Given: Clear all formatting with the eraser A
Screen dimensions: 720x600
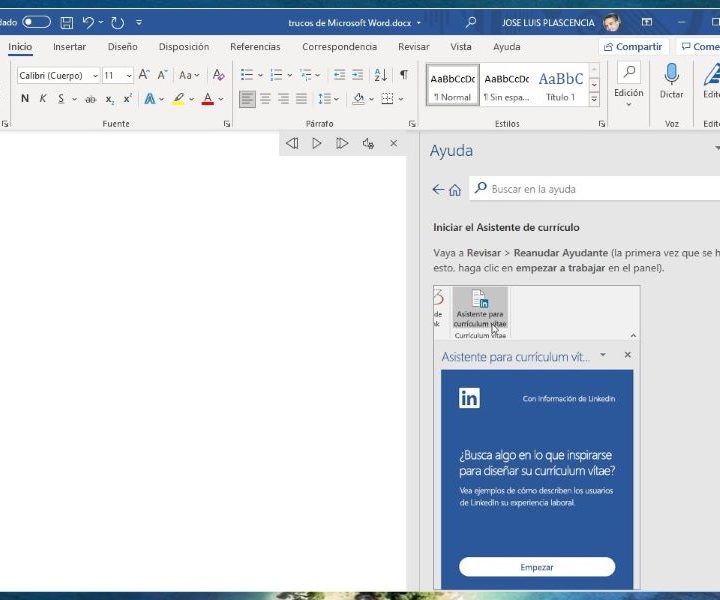Looking at the screenshot, I should 218,74.
